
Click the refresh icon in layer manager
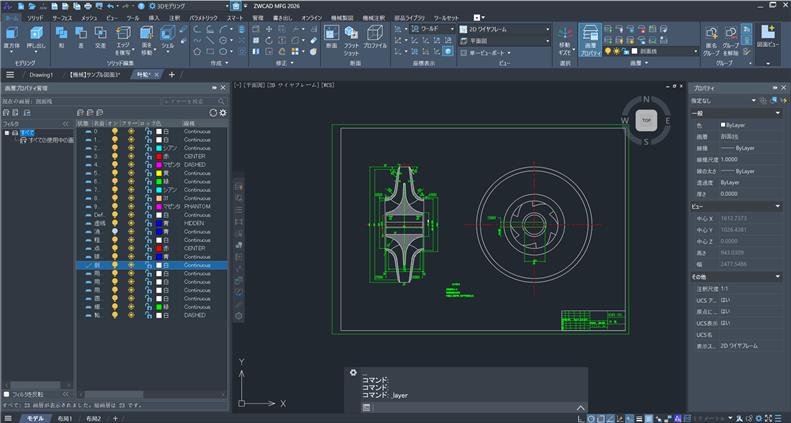coord(213,112)
